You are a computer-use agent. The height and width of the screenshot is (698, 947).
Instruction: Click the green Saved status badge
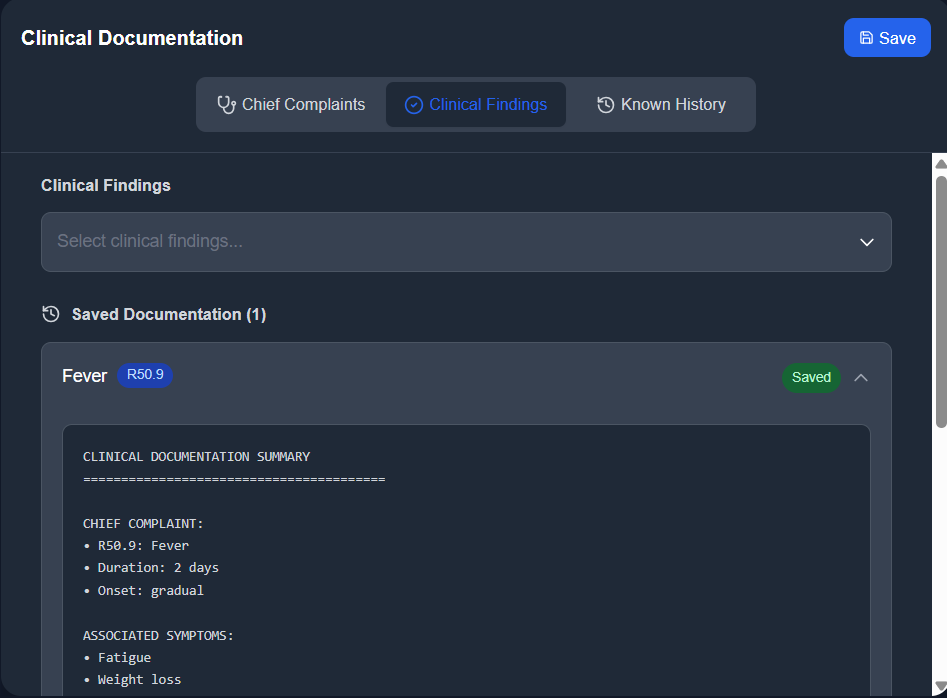tap(811, 377)
